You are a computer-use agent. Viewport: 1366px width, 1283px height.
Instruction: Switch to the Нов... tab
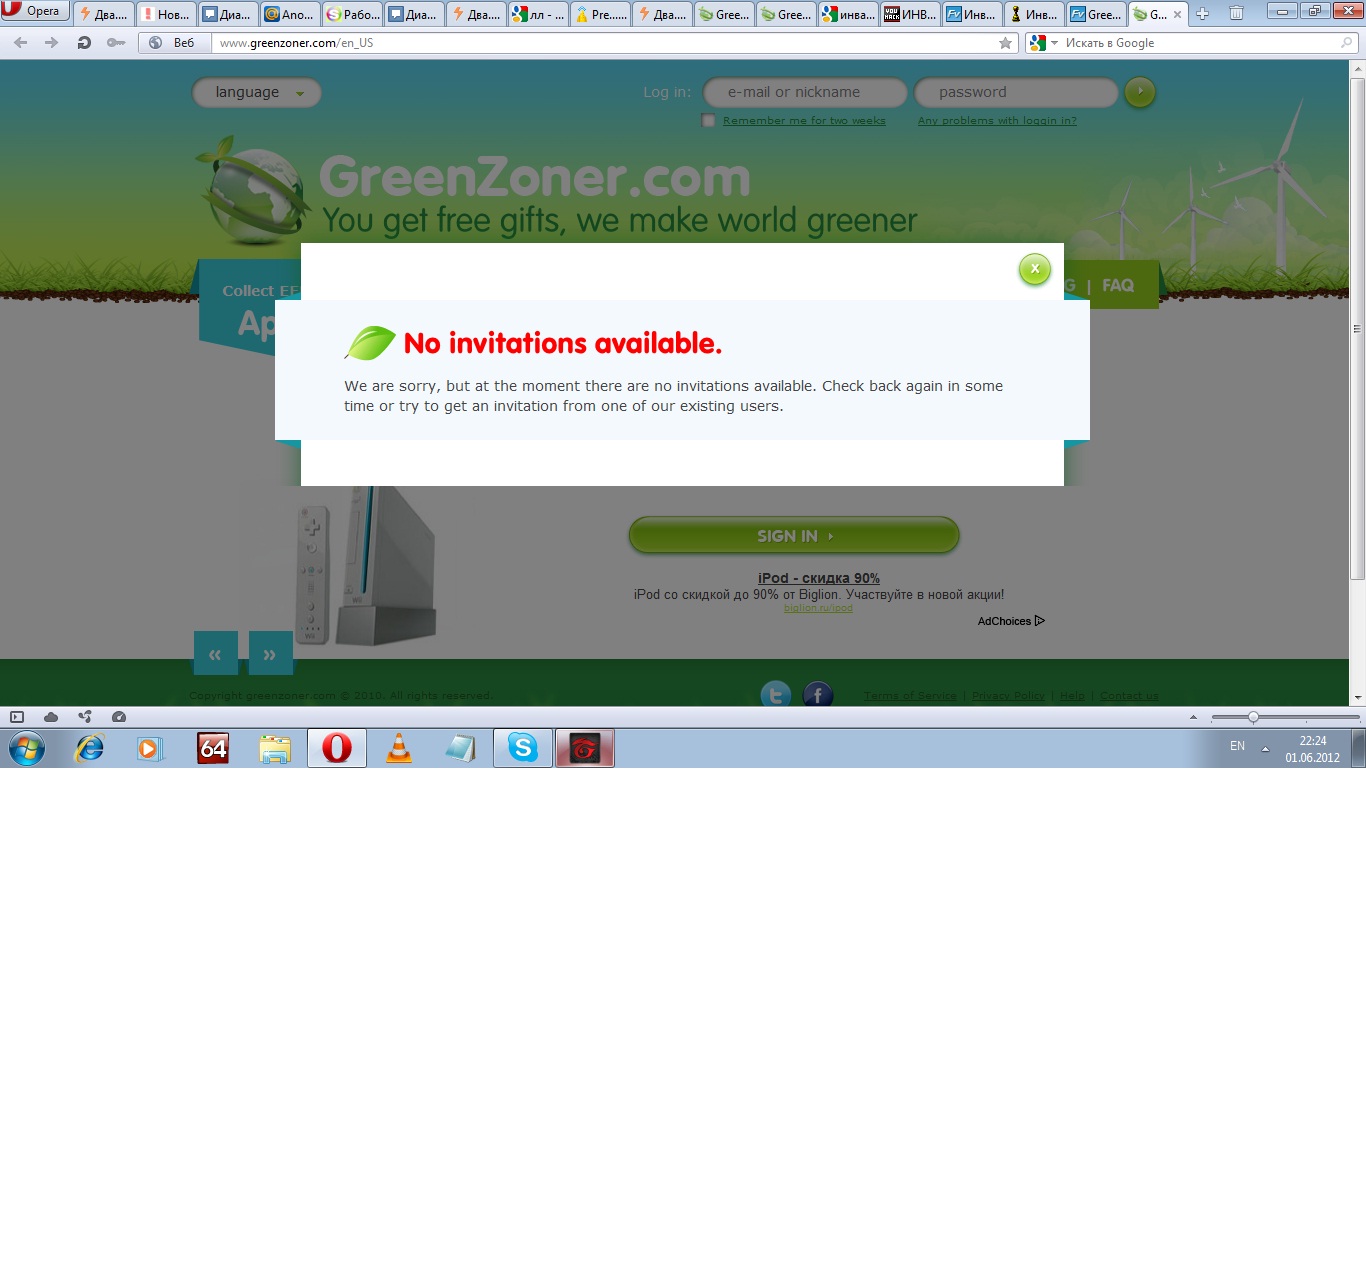(x=165, y=14)
